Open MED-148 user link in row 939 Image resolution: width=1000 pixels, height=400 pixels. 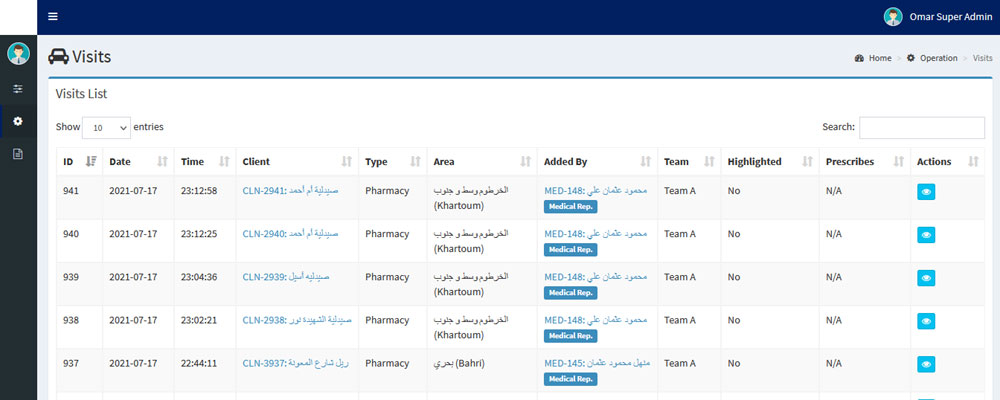click(596, 277)
